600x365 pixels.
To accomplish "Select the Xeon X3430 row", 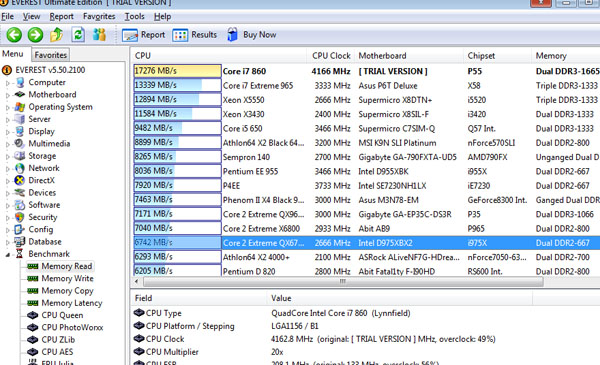I will (367, 114).
